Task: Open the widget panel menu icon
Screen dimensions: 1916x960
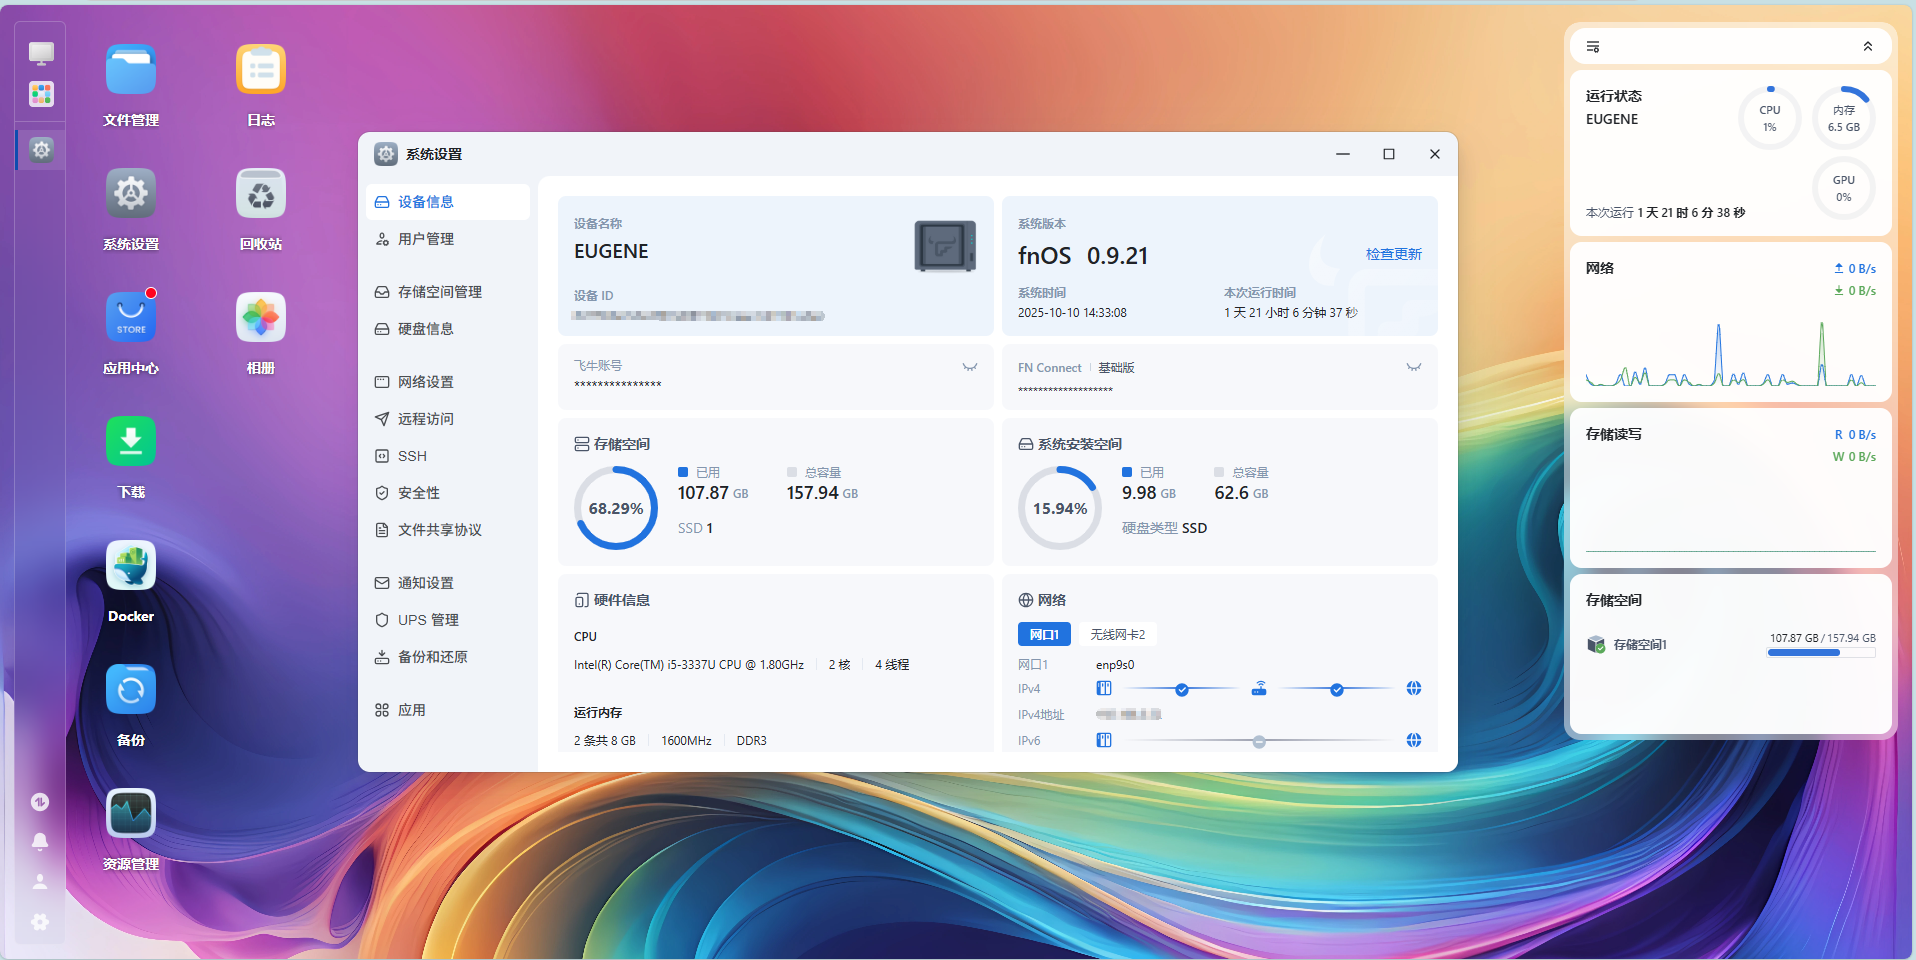Action: tap(1593, 47)
